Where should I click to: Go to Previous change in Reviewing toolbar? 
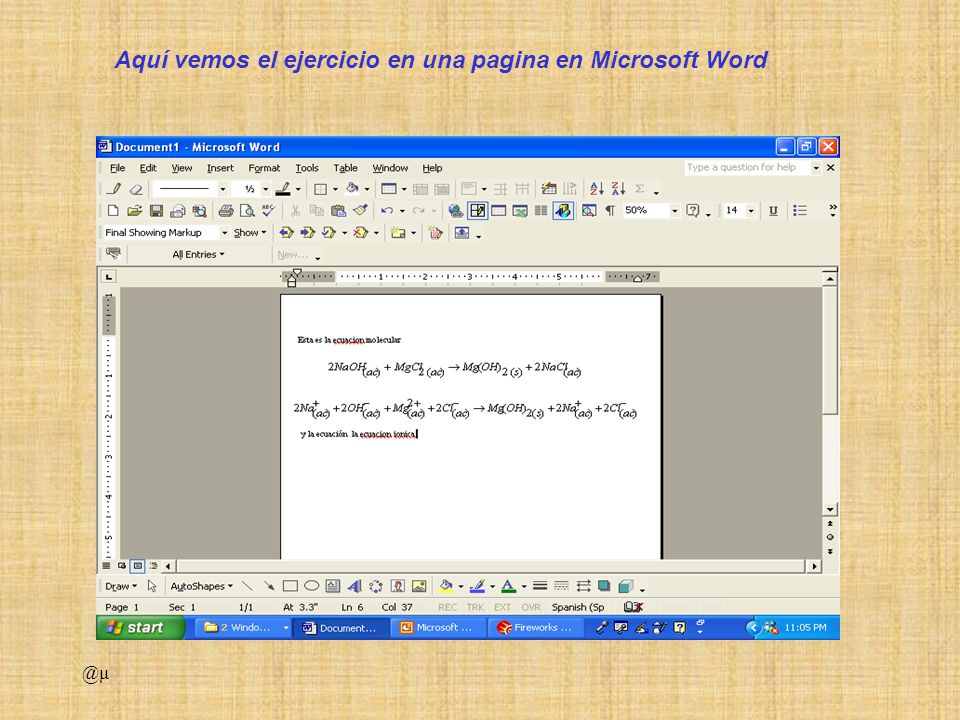286,233
